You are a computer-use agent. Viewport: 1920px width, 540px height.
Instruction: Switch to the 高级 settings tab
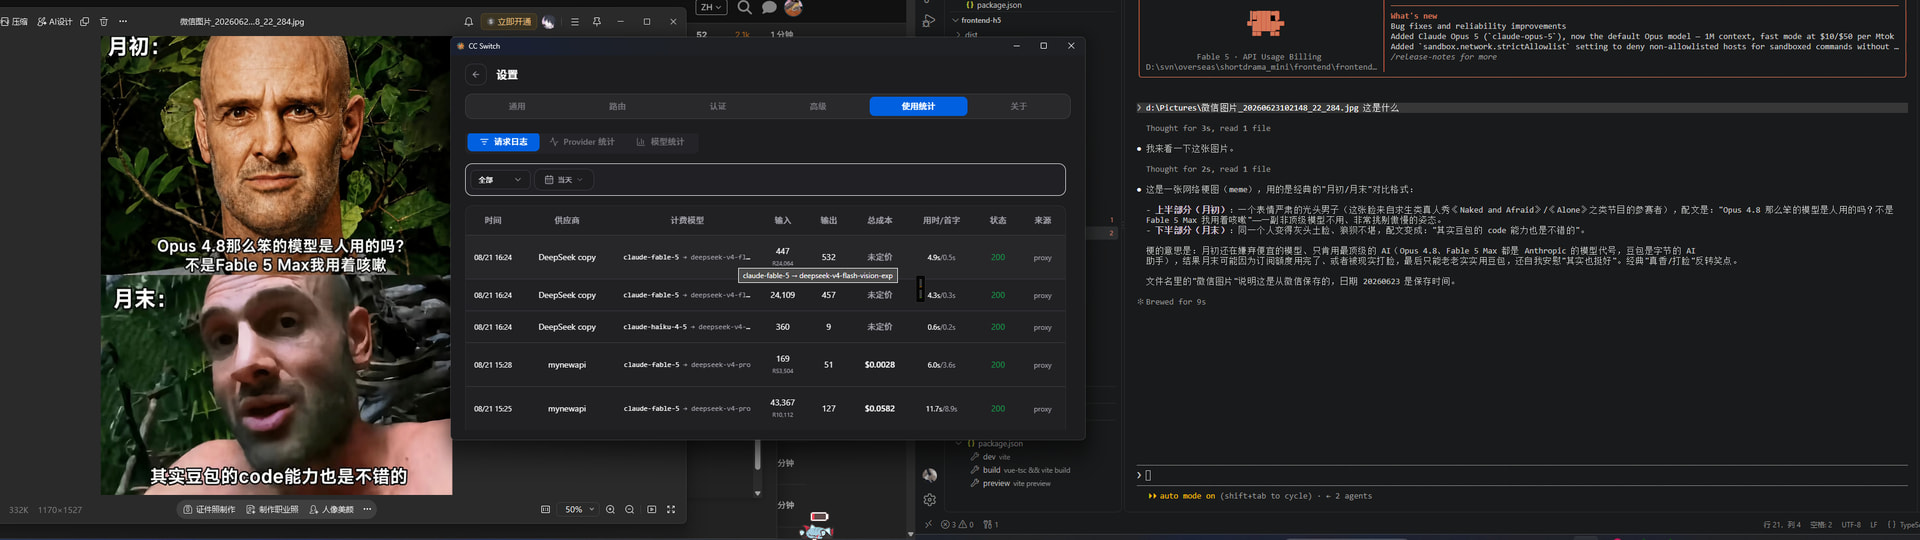(818, 106)
